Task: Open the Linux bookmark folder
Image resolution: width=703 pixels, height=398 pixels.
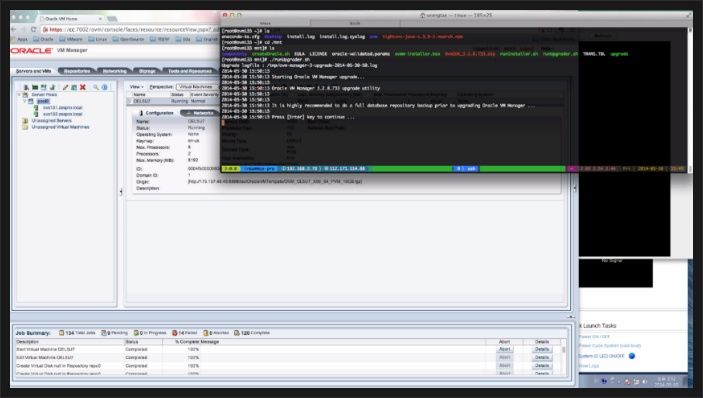Action: click(97, 39)
